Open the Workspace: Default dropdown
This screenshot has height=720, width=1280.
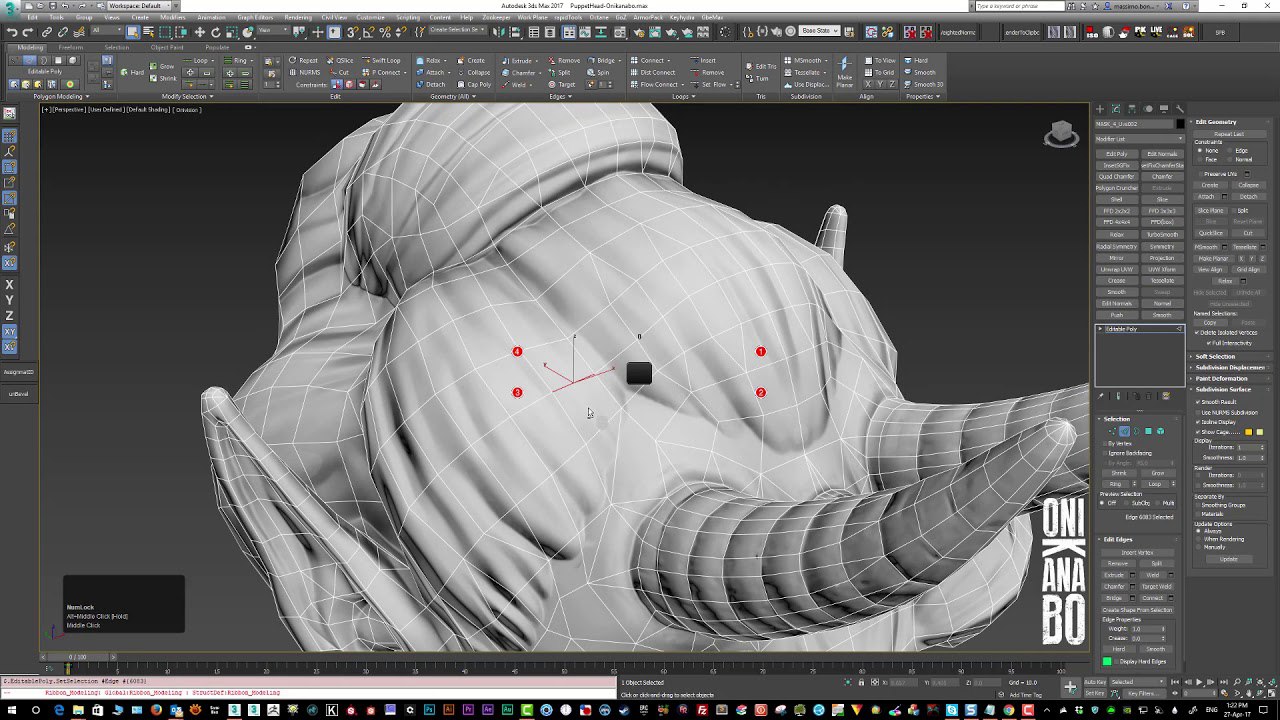[x=138, y=6]
